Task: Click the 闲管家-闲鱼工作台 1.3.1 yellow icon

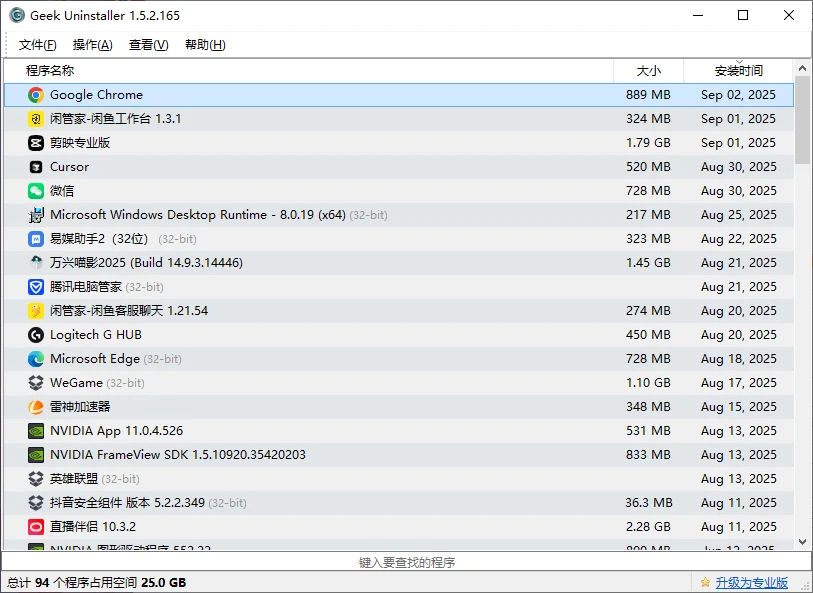Action: click(x=36, y=119)
